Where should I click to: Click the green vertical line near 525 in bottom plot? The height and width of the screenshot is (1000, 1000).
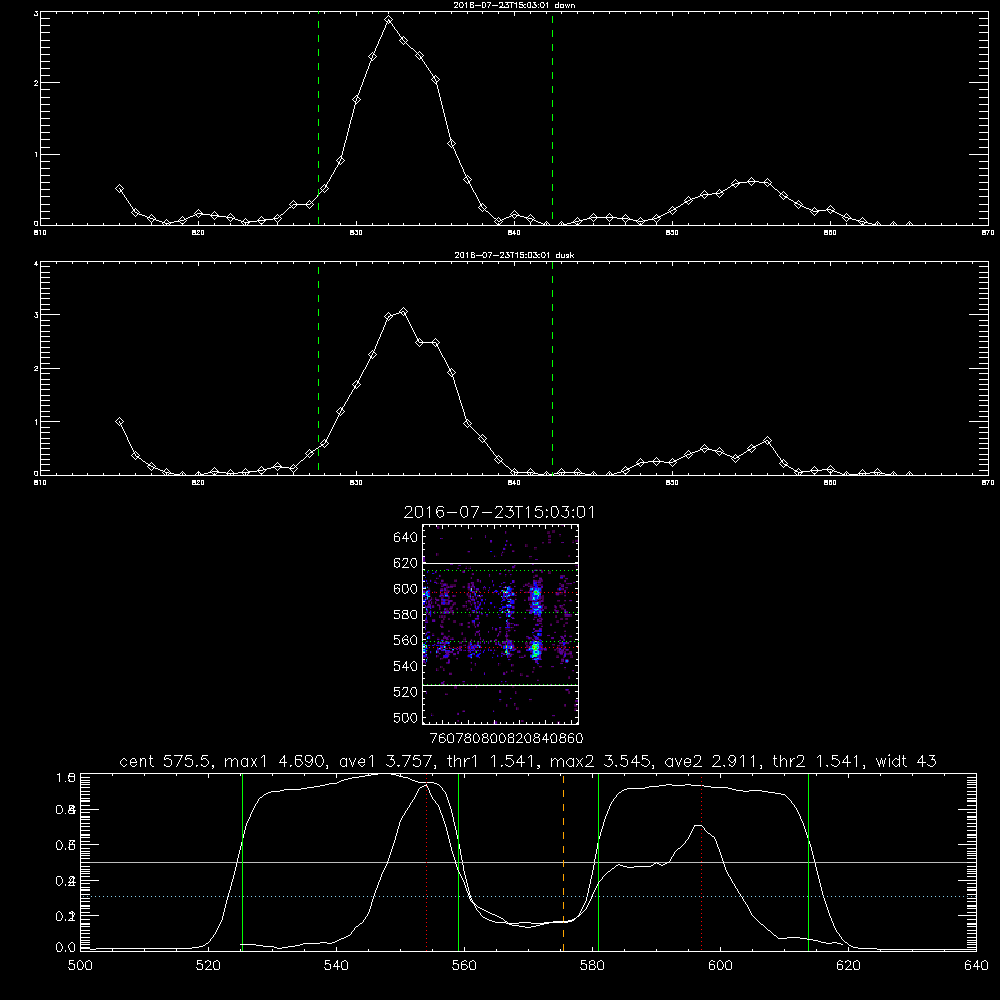[x=242, y=862]
